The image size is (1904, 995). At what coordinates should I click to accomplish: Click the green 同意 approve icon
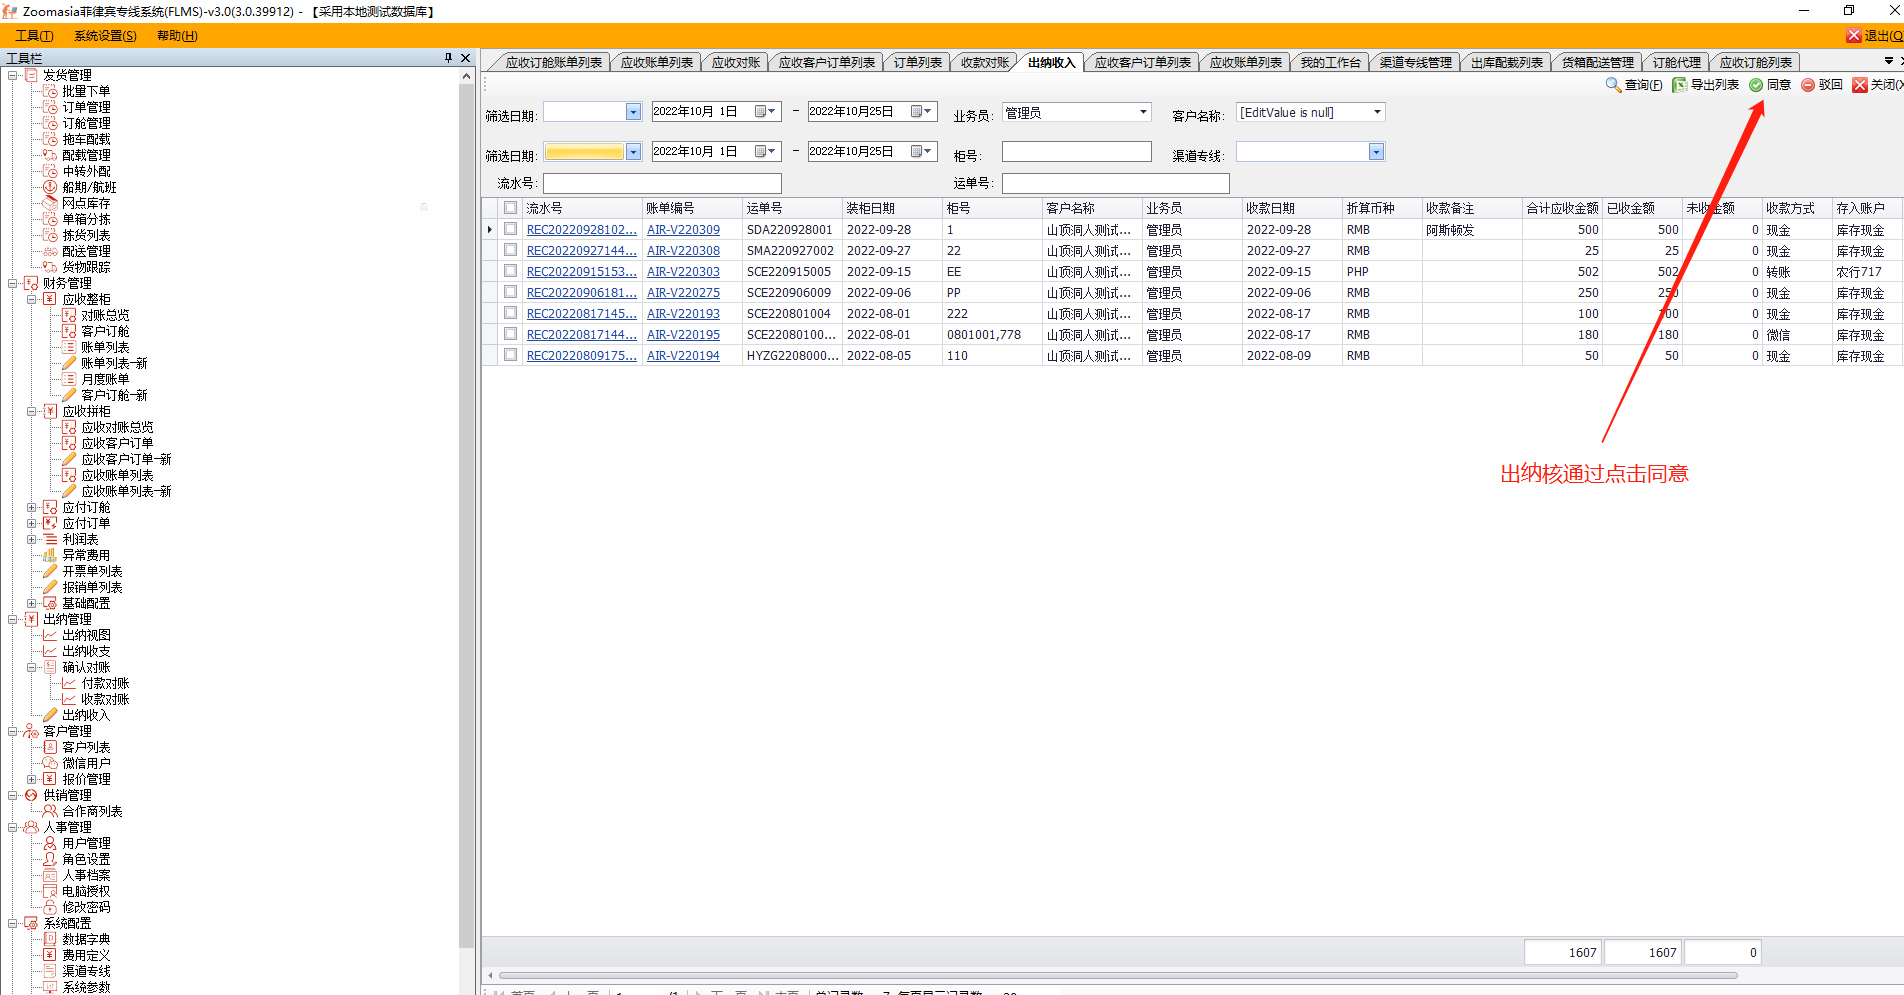tap(1756, 85)
